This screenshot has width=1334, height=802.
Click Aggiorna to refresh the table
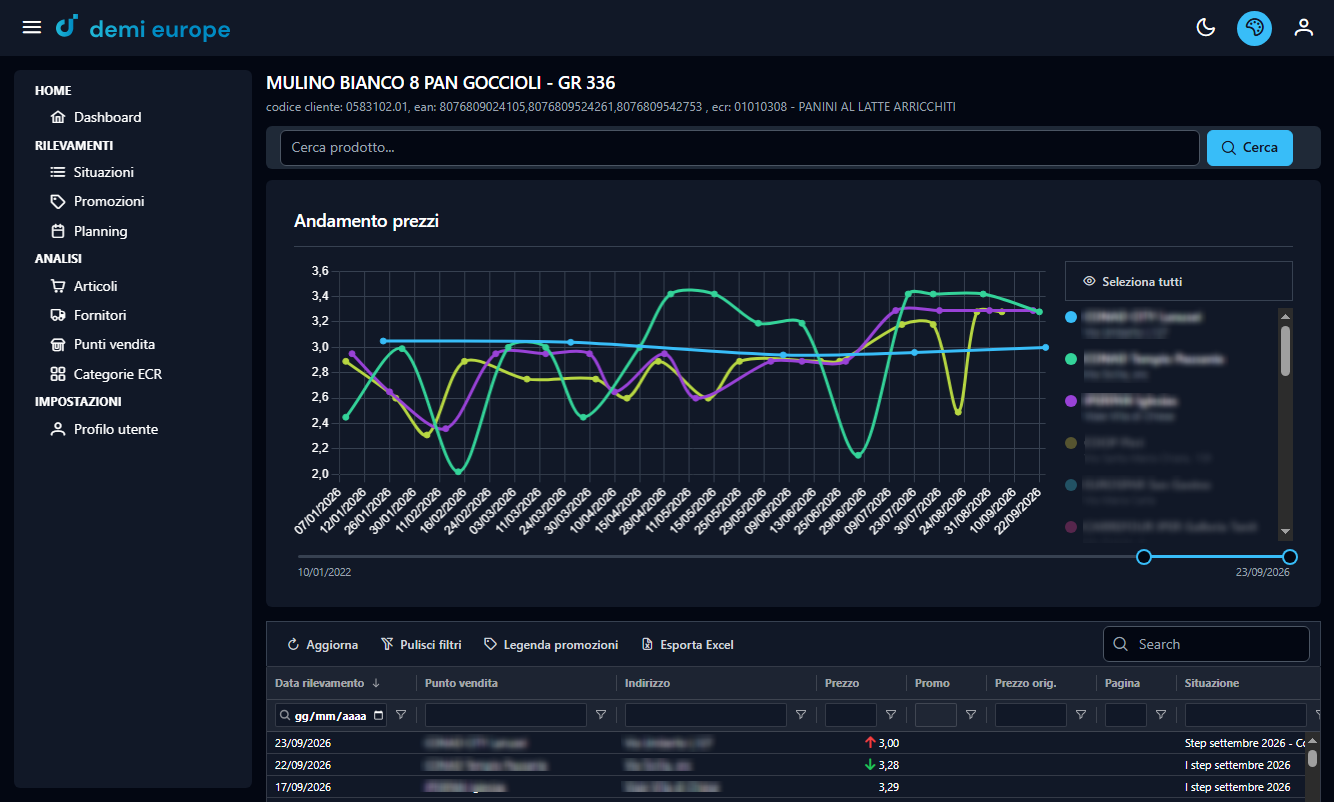pyautogui.click(x=322, y=645)
